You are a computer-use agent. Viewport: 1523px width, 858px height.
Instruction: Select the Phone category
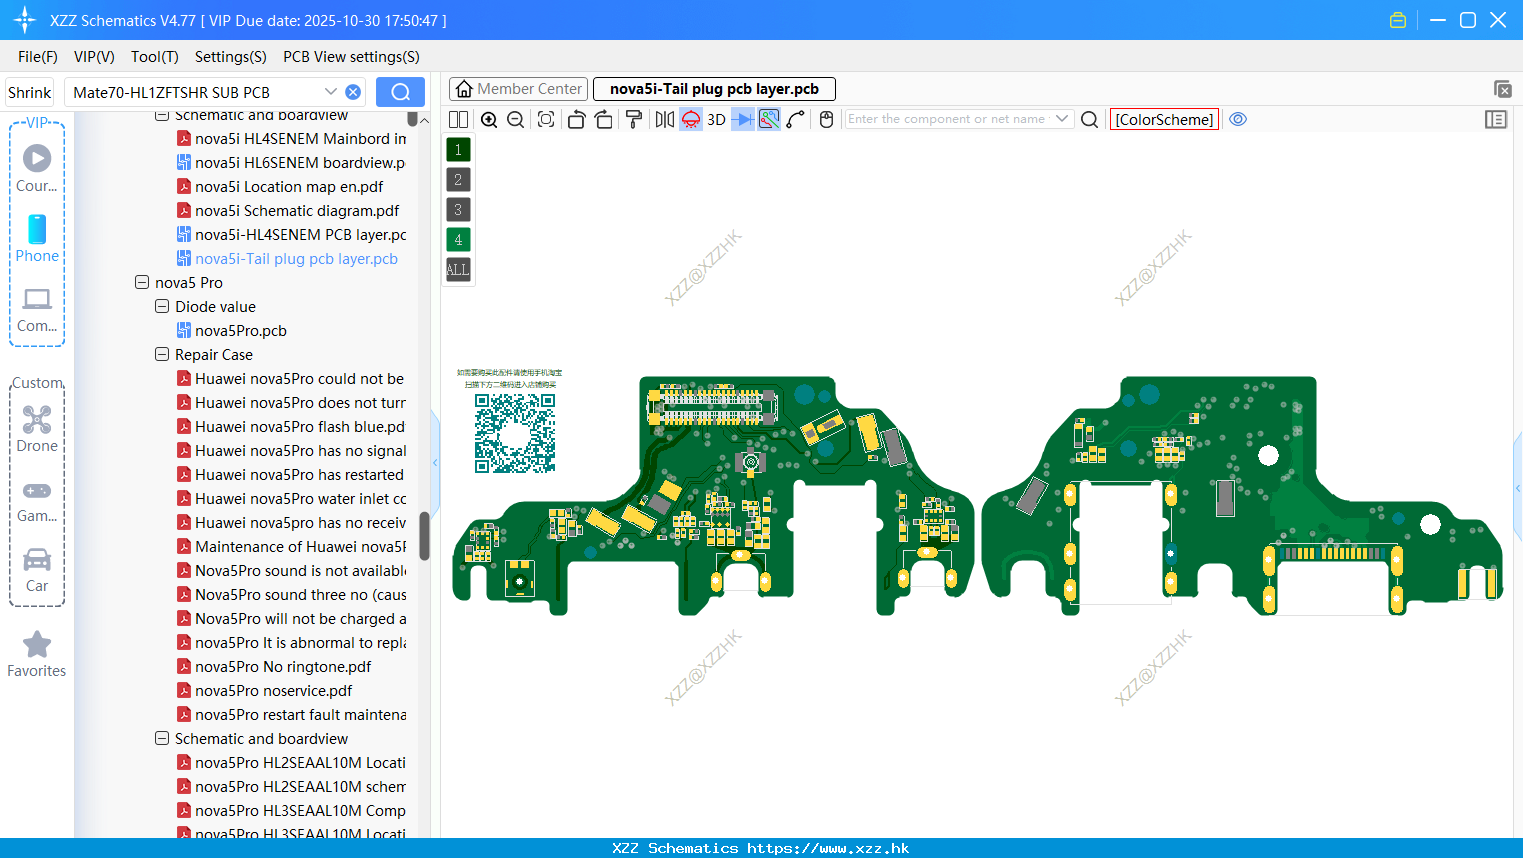click(x=37, y=238)
